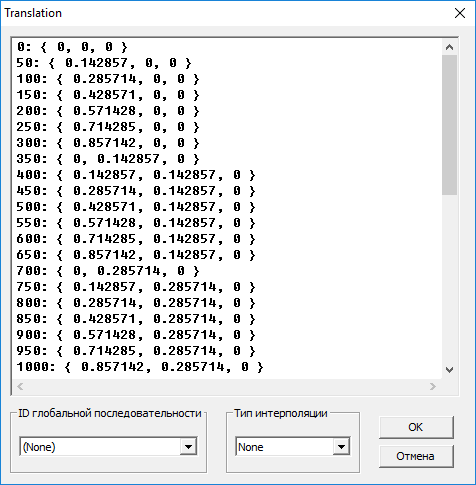Click the line "0: { 0, 0, 0 }"
The height and width of the screenshot is (485, 476).
[x=72, y=47]
